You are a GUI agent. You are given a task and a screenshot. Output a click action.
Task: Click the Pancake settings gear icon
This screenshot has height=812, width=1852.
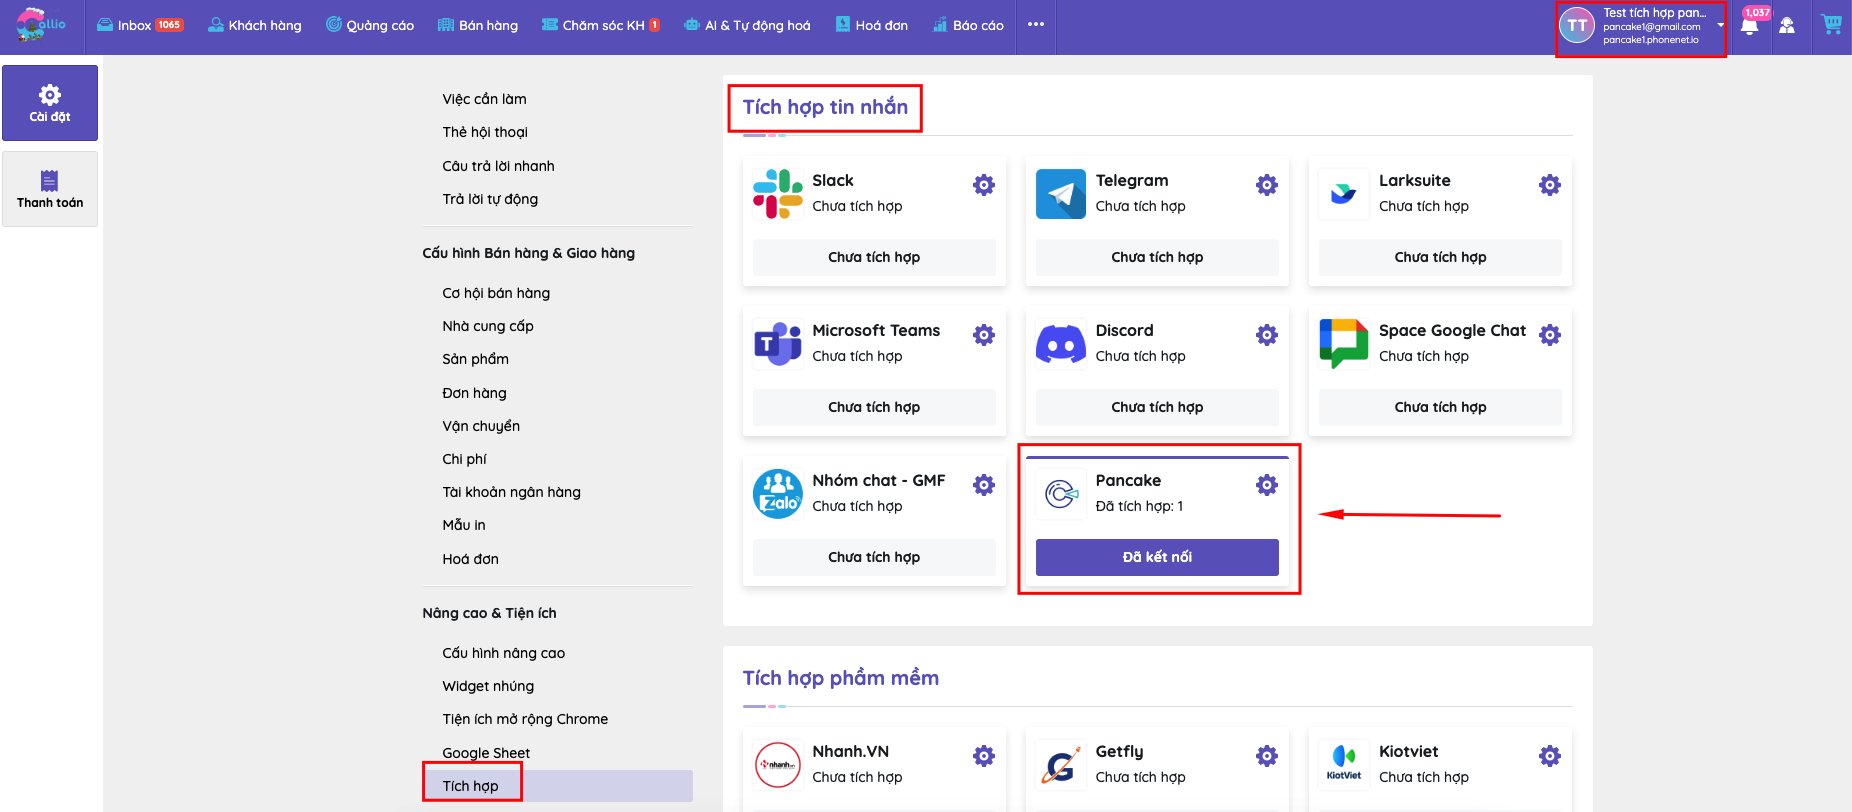click(1267, 485)
